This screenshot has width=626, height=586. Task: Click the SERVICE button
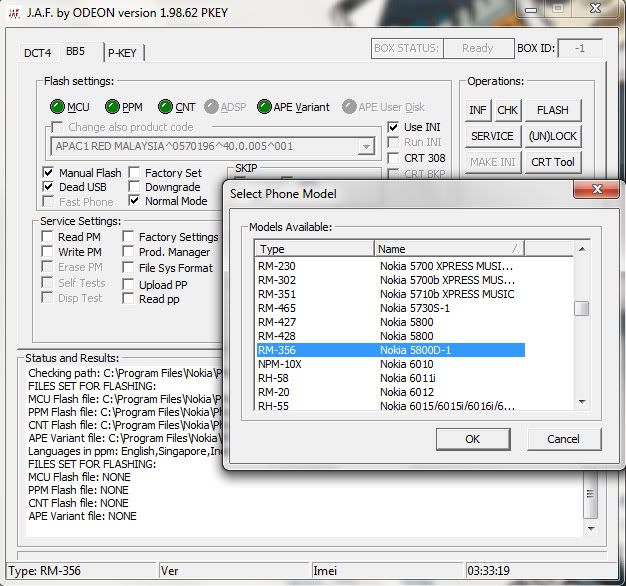tap(493, 136)
